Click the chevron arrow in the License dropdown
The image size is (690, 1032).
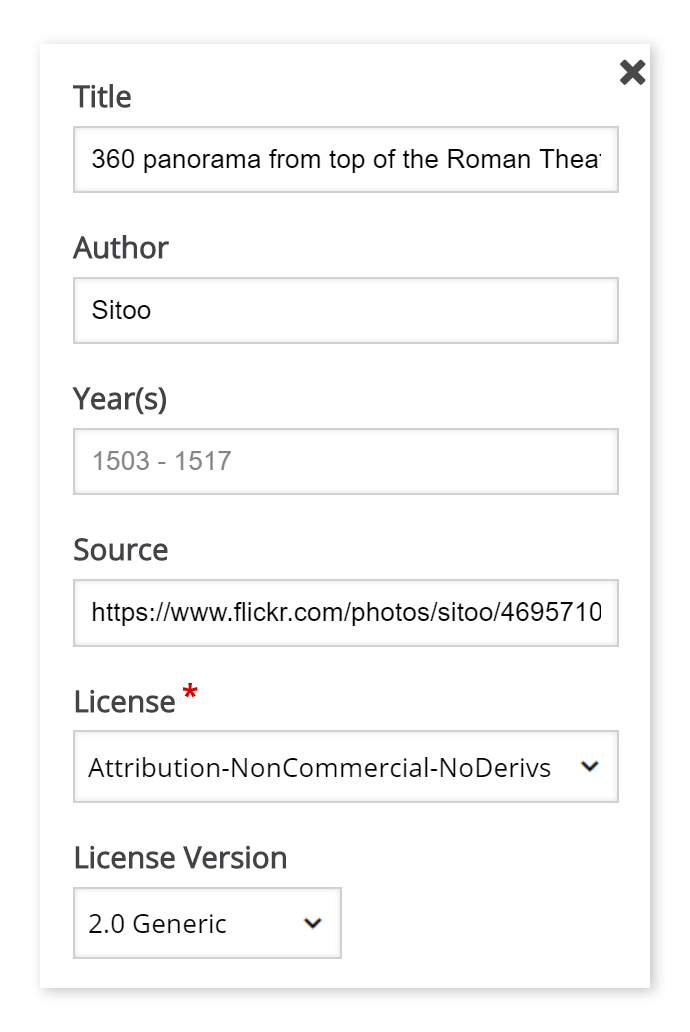(x=589, y=766)
